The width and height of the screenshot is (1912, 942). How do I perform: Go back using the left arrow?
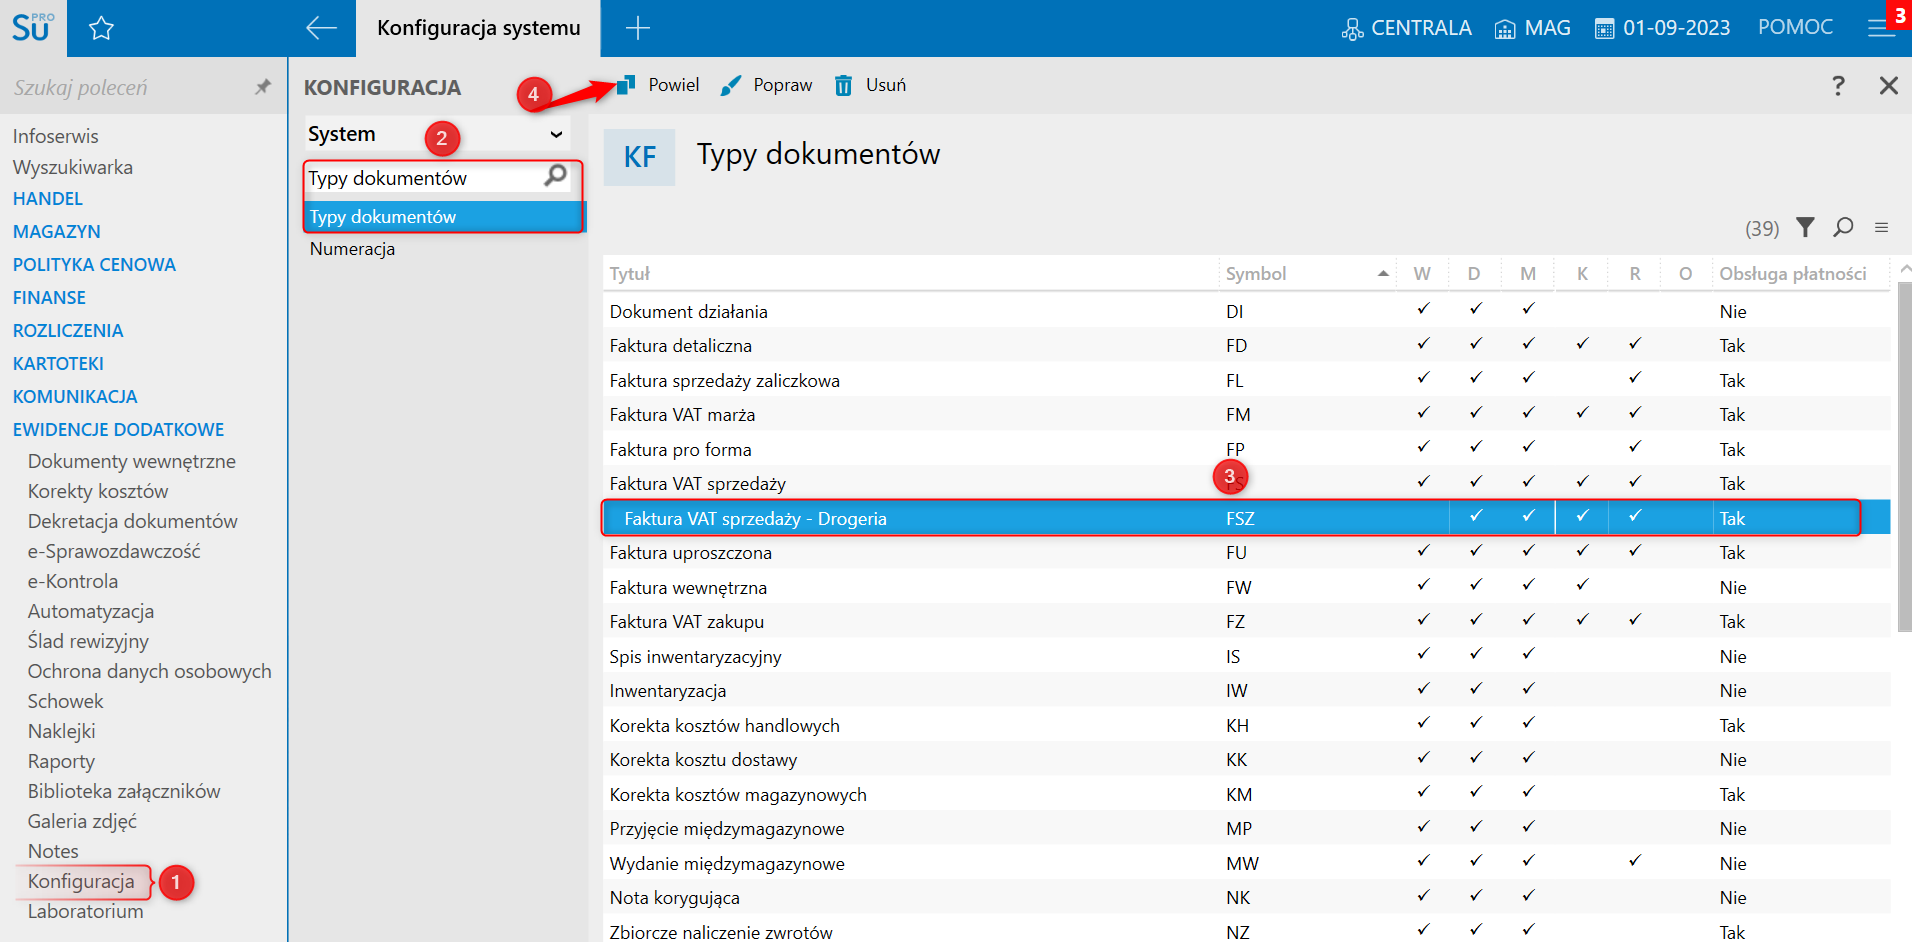coord(321,28)
